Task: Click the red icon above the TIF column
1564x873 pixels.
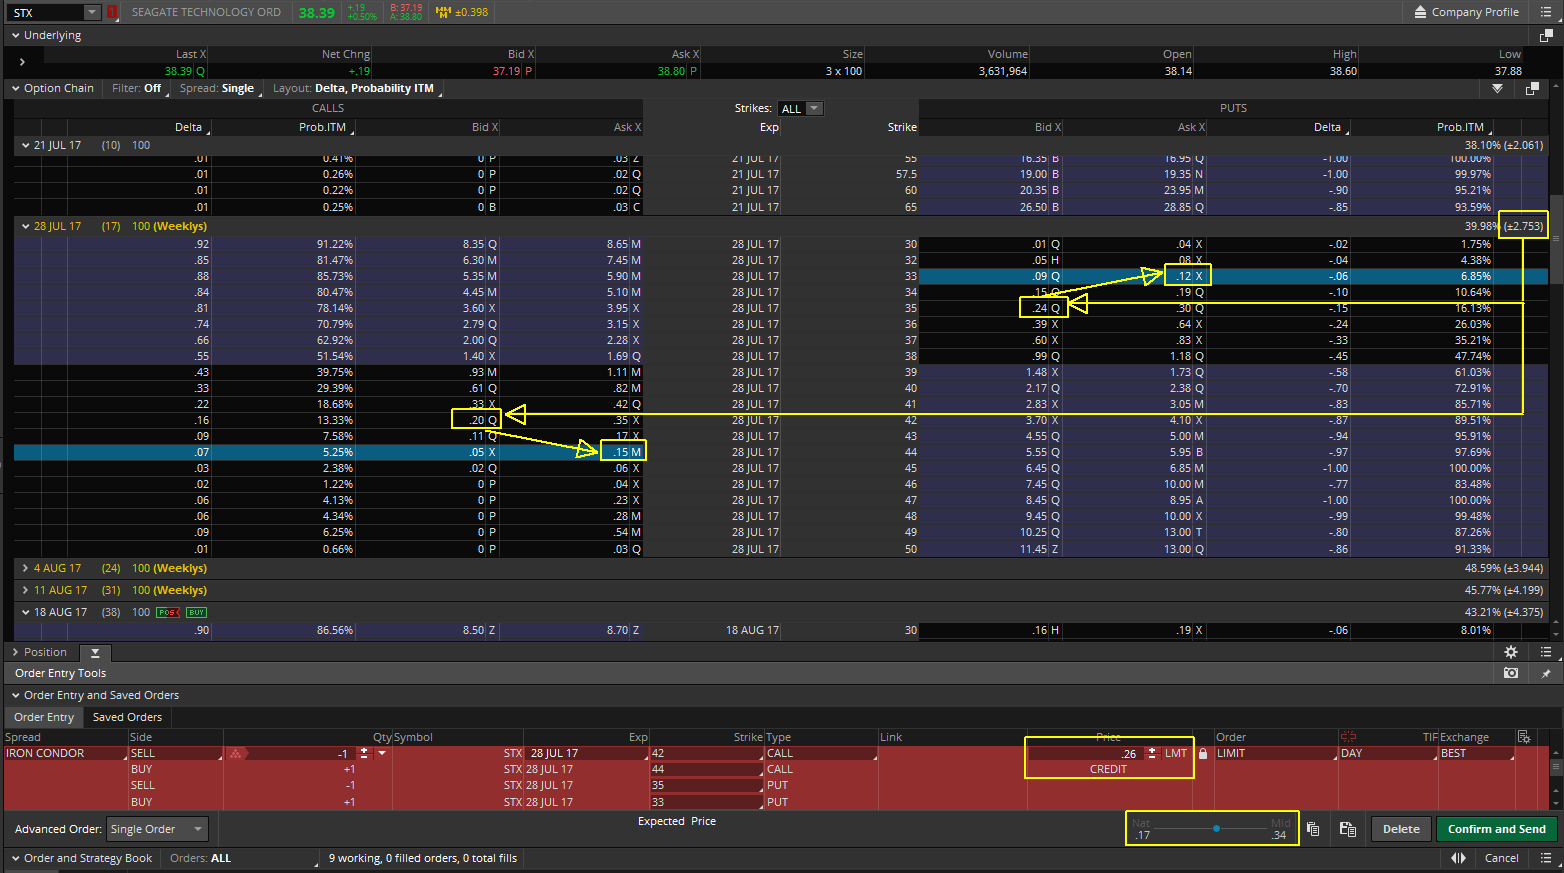Action: coord(1348,737)
